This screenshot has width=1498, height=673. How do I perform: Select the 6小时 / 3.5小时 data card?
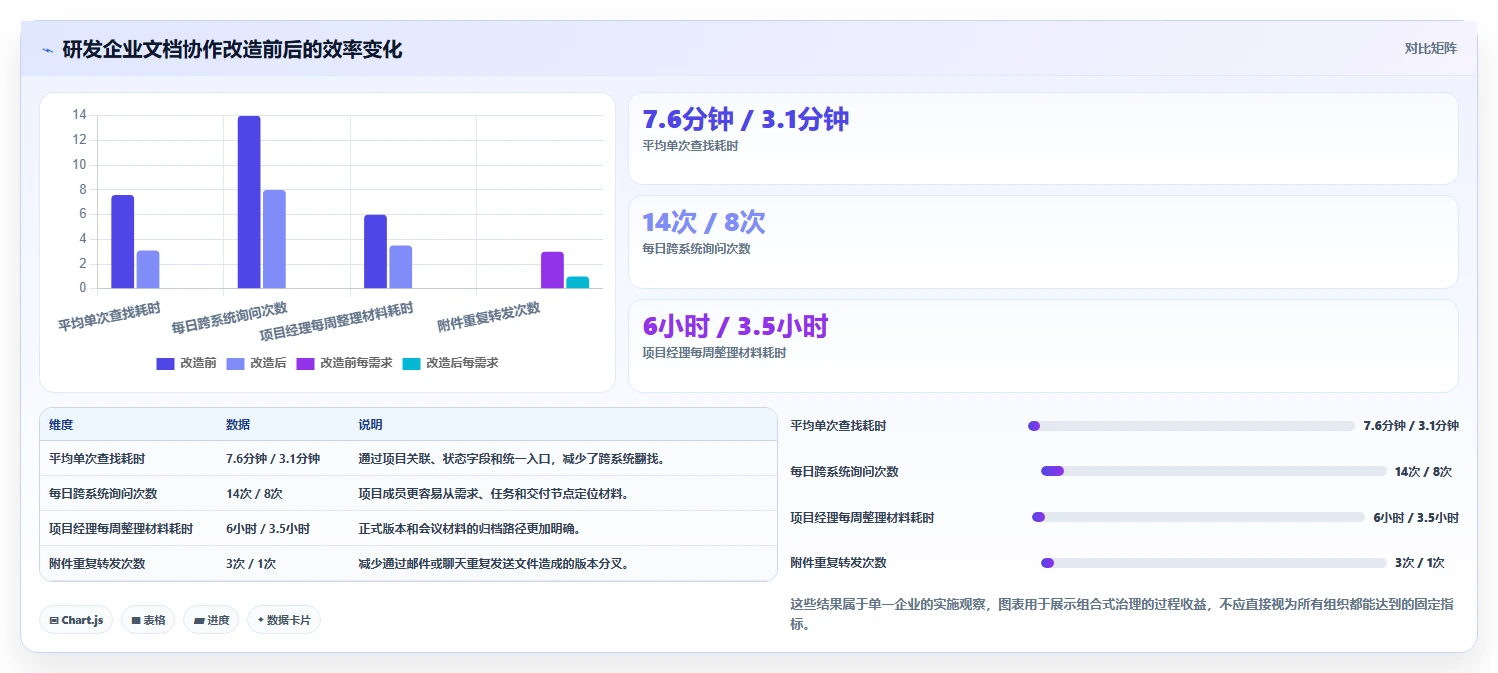click(1043, 346)
